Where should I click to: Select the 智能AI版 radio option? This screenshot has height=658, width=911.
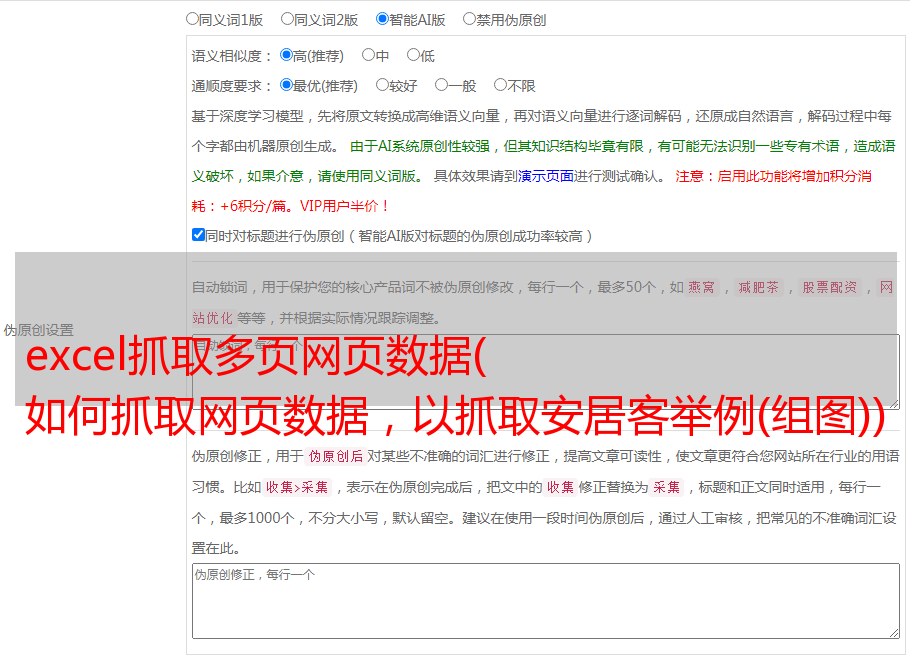(x=382, y=19)
